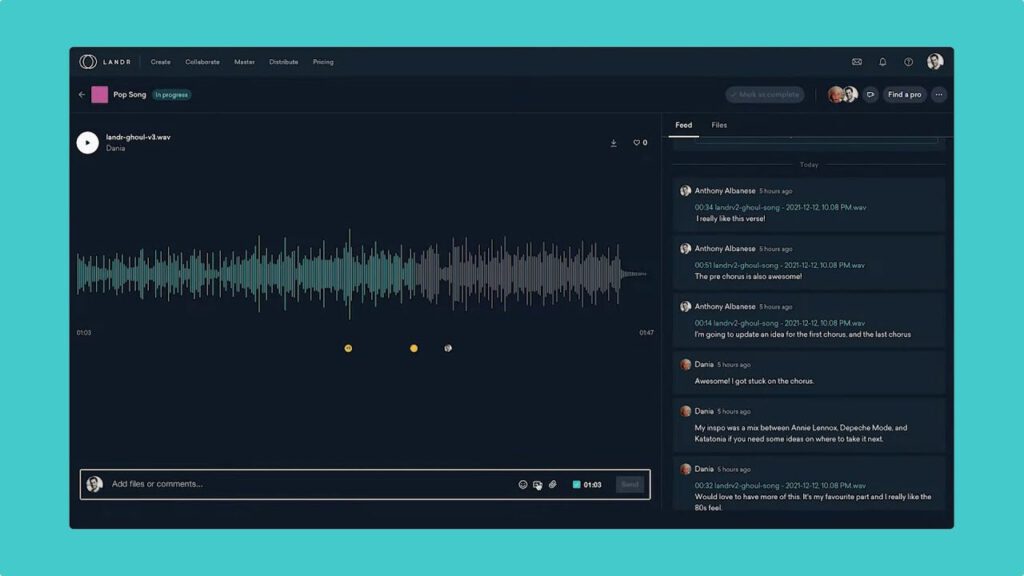Open the user profile avatar menu
The width and height of the screenshot is (1024, 576).
935,62
